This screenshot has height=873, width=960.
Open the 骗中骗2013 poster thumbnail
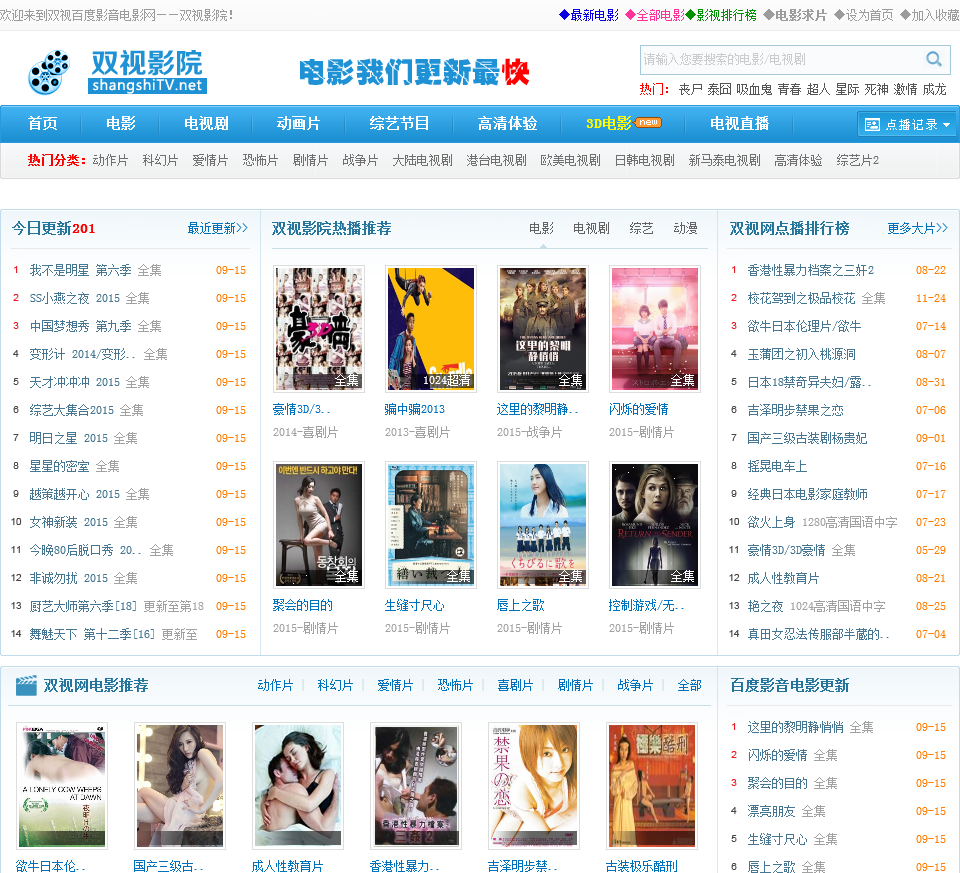pos(431,329)
